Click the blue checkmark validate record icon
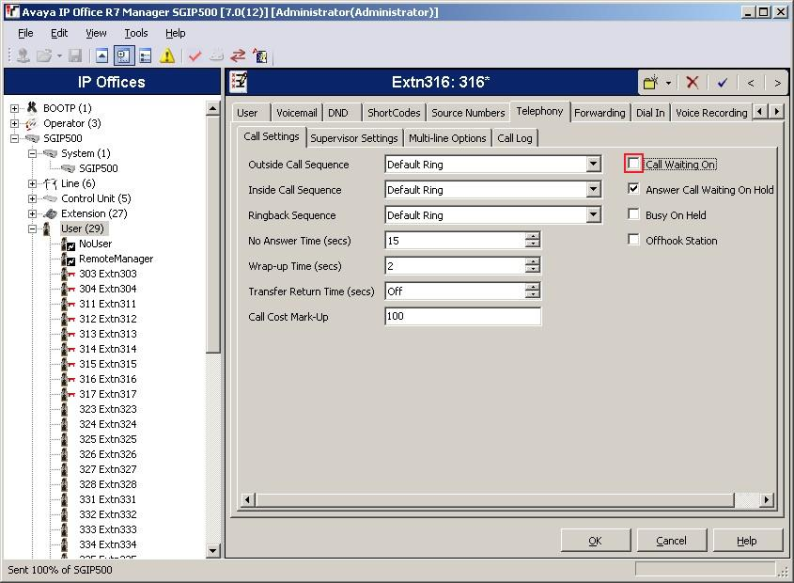Image resolution: width=794 pixels, height=583 pixels. (x=721, y=82)
